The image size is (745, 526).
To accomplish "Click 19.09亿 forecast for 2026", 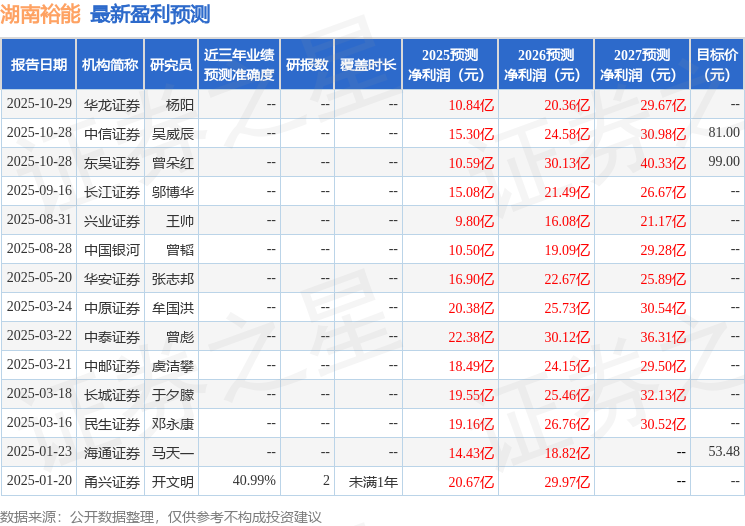I will (567, 250).
